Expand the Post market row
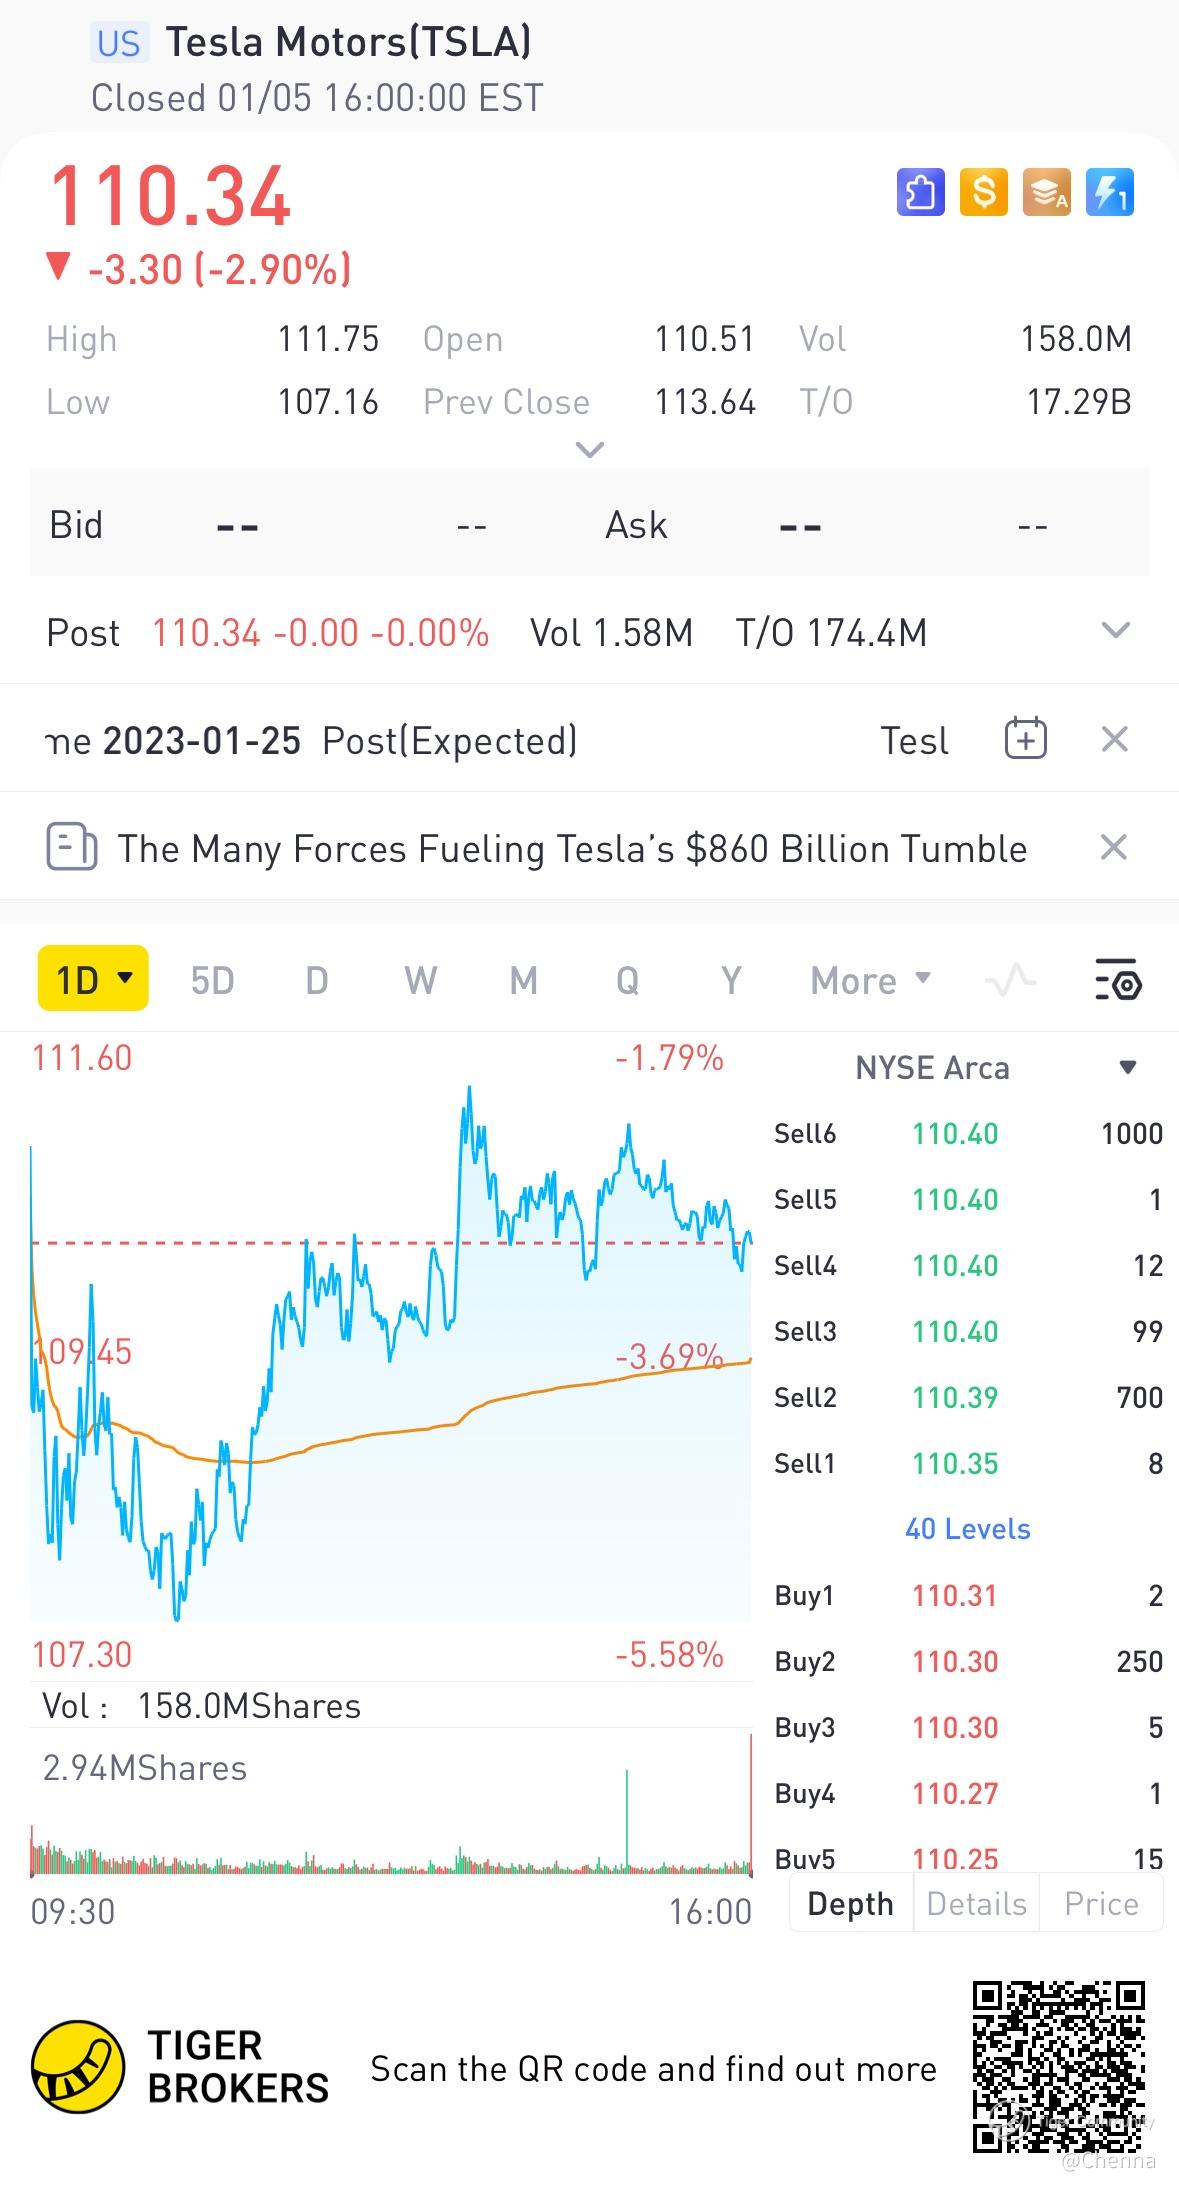Image resolution: width=1179 pixels, height=2187 pixels. point(1115,631)
